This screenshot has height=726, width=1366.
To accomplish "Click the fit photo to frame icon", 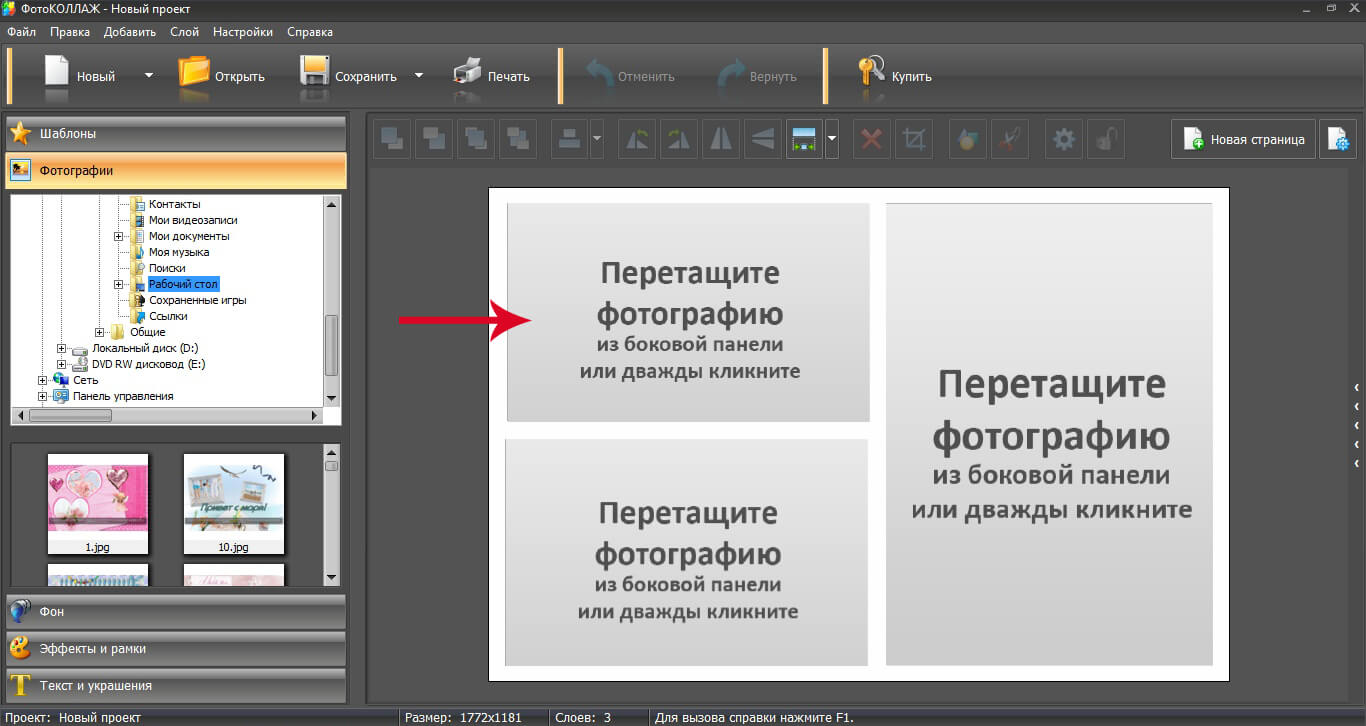I will [x=804, y=139].
